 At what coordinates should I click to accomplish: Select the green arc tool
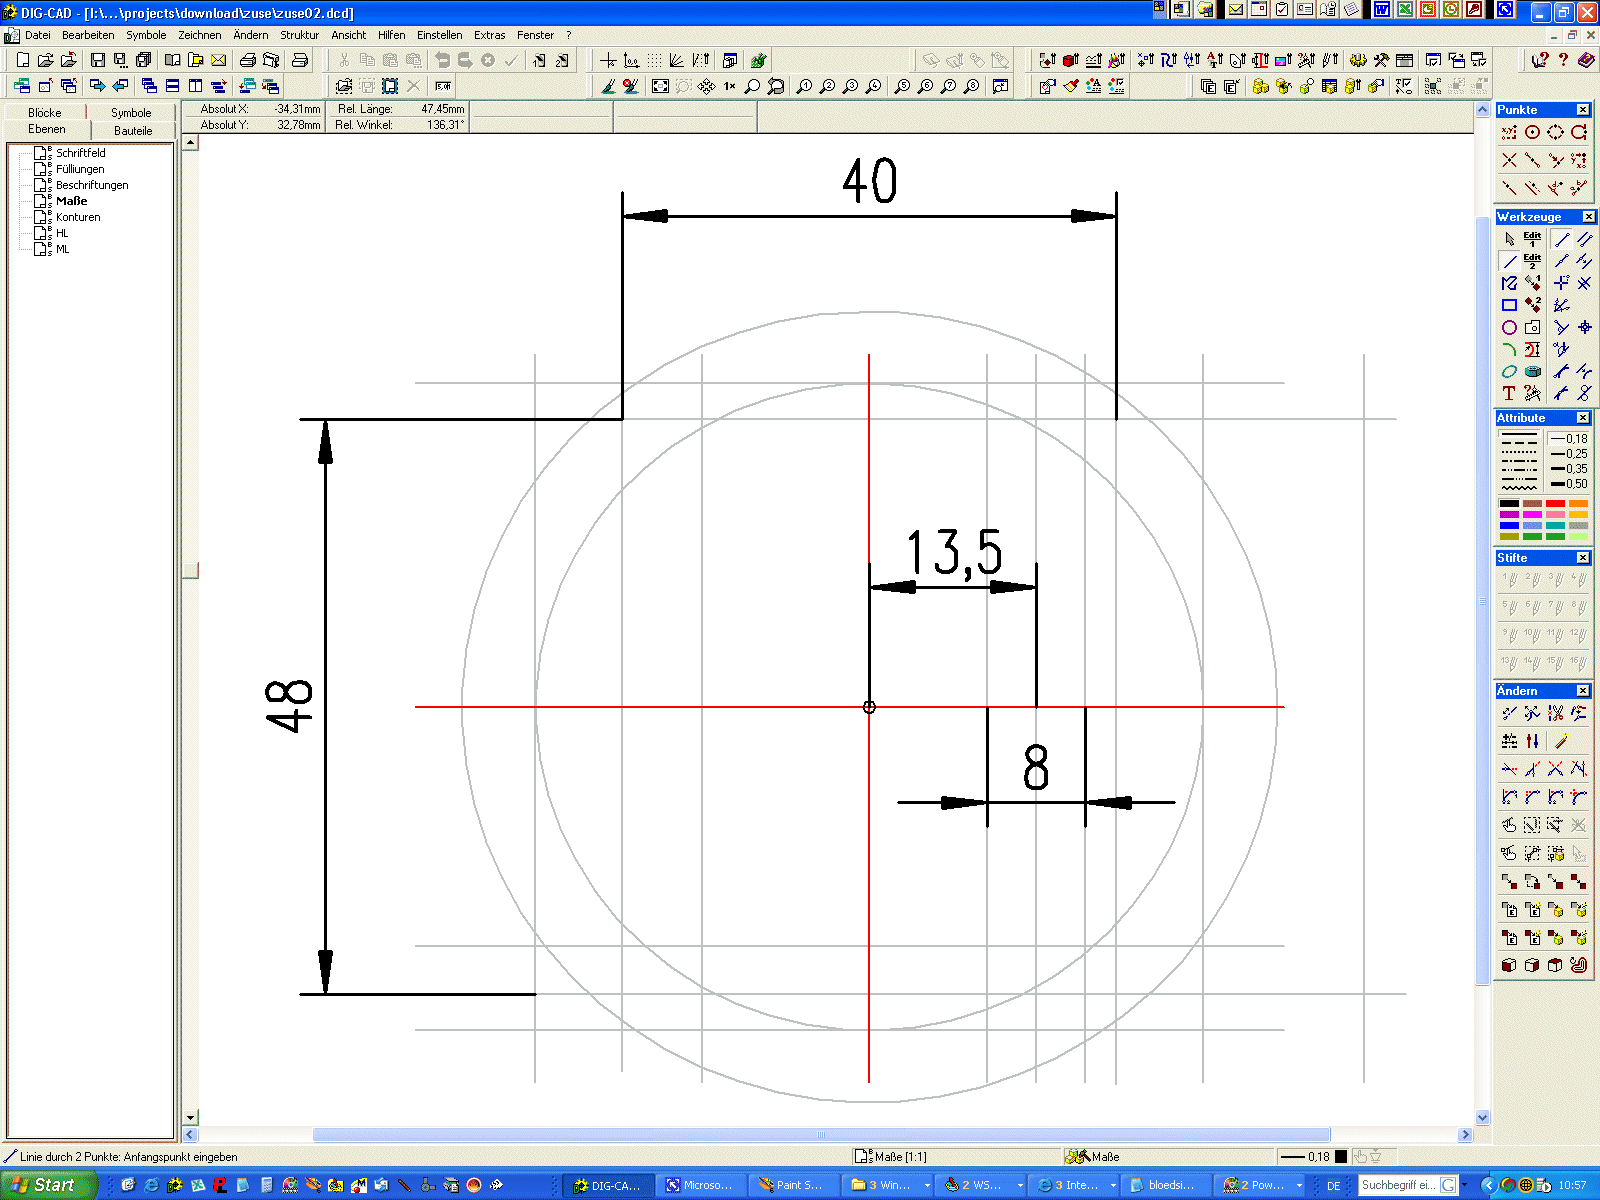click(1510, 349)
